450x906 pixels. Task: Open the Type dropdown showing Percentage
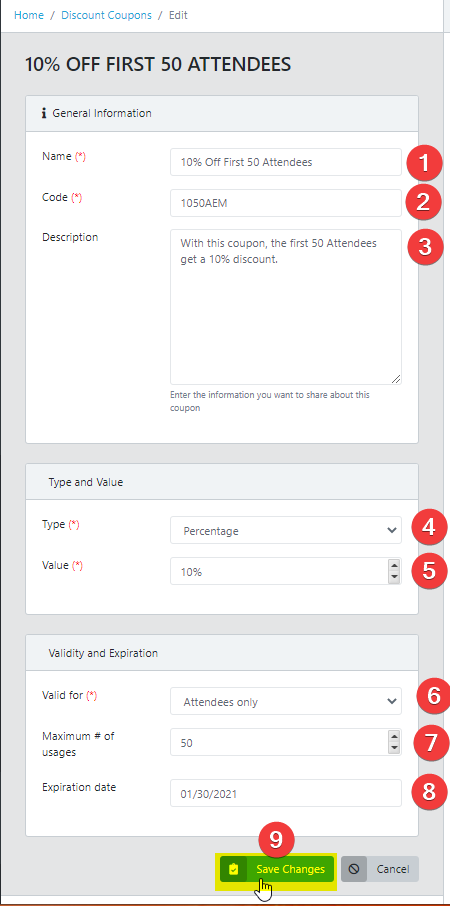click(285, 530)
